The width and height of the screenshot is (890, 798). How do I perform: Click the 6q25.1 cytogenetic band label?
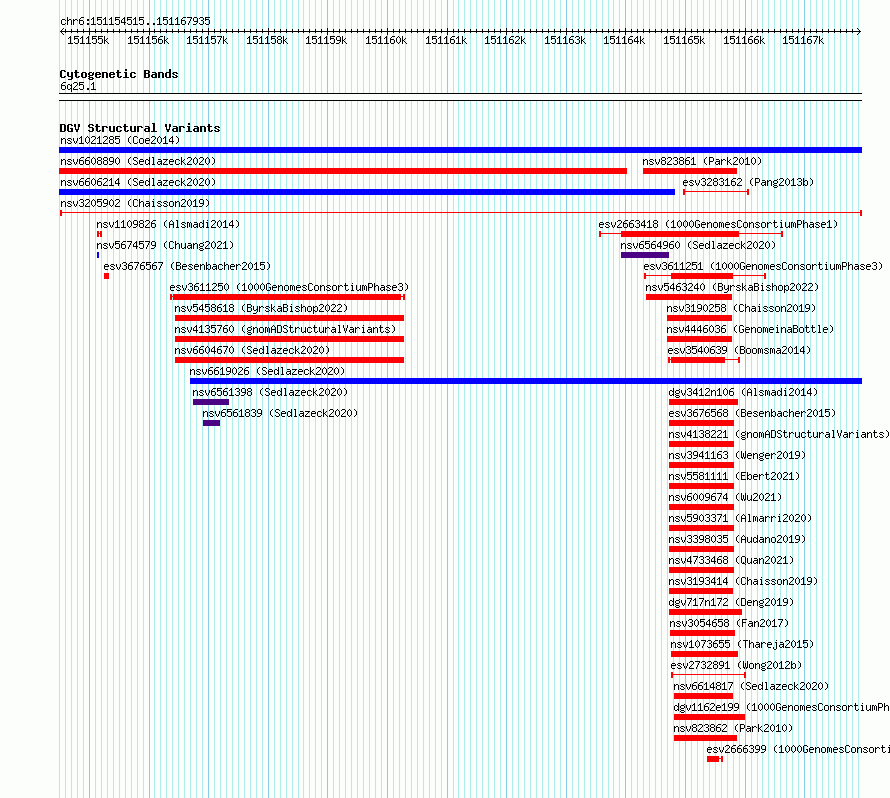click(x=78, y=86)
